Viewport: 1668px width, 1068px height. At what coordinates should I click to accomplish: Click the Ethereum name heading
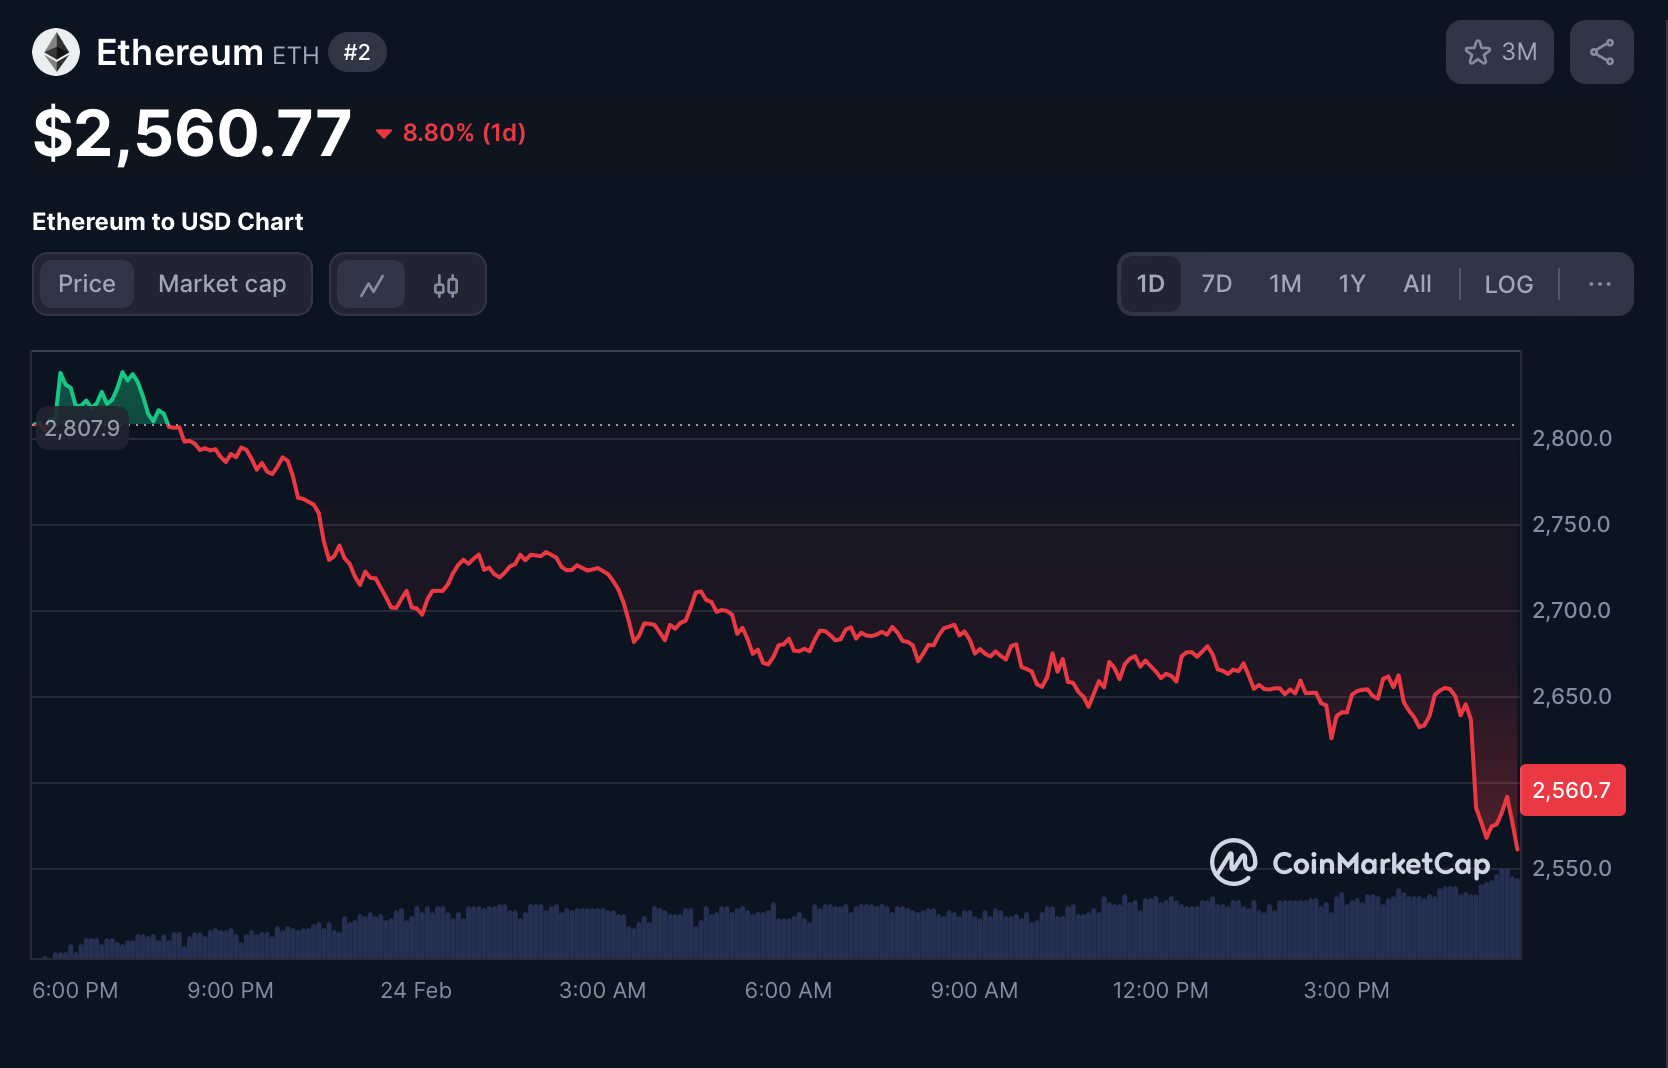180,52
